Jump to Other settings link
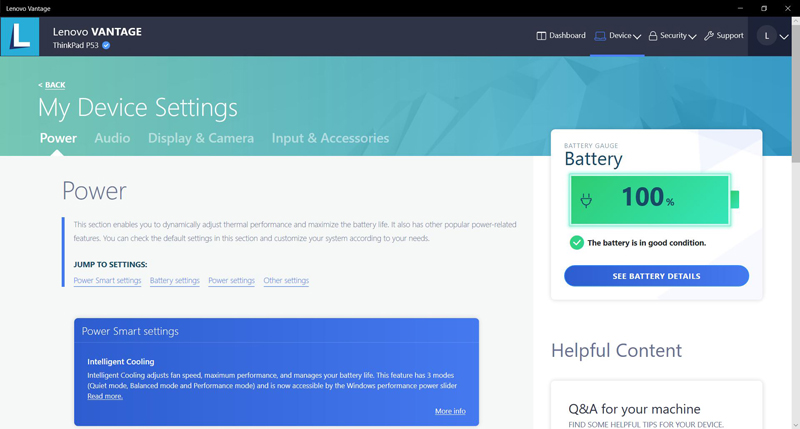 [286, 281]
